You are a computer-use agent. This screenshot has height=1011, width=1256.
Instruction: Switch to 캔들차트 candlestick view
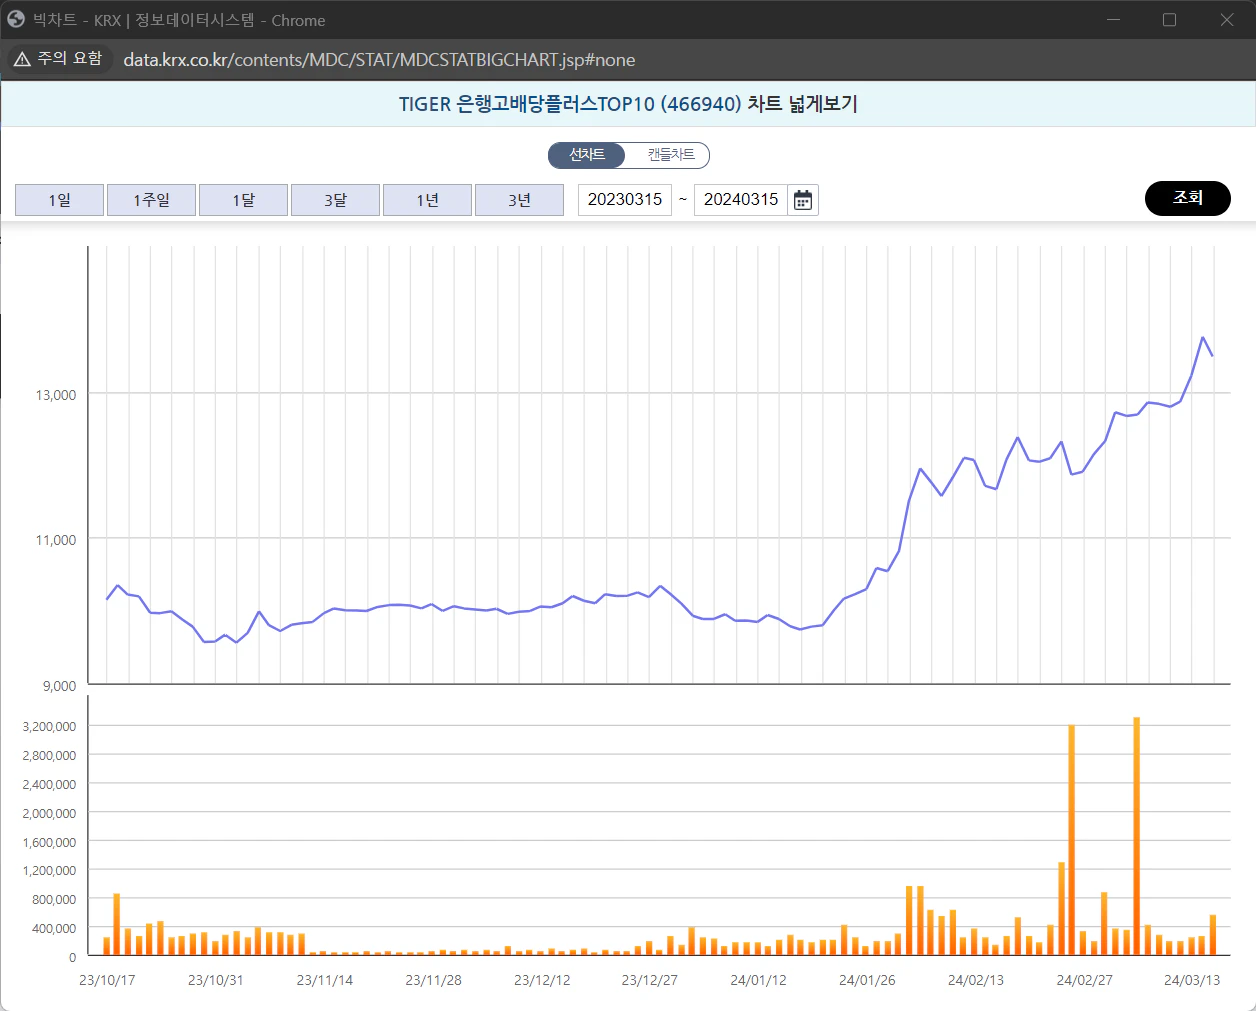tap(670, 155)
